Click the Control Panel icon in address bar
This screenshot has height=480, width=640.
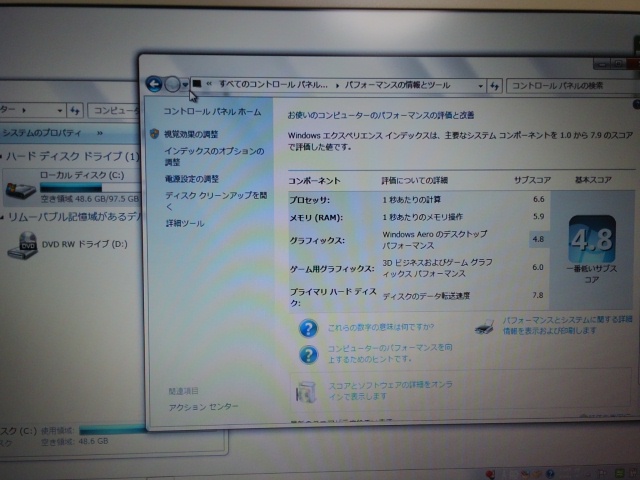tap(197, 84)
